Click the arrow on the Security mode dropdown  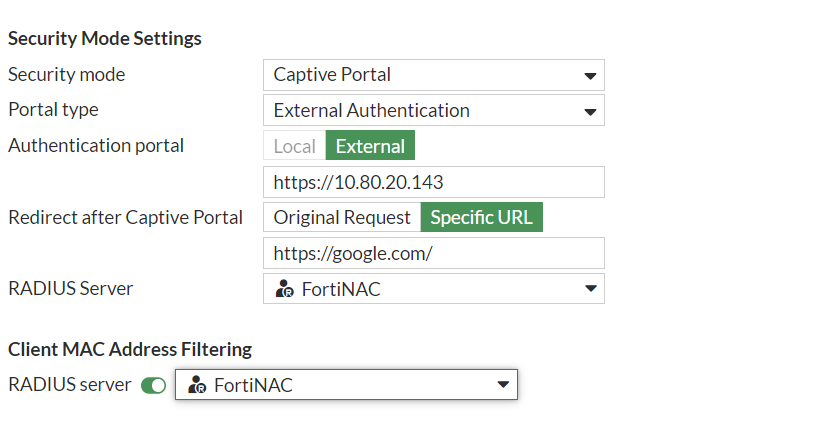[x=590, y=76]
